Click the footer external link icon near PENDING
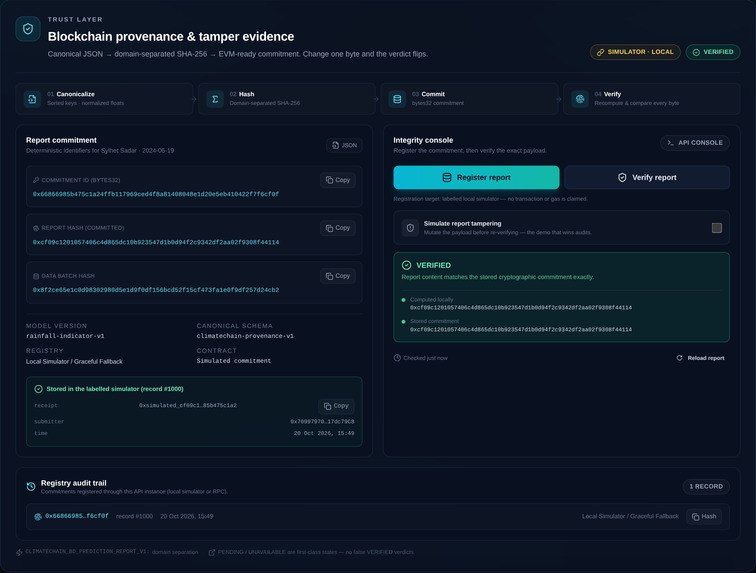The width and height of the screenshot is (756, 573). pos(212,552)
